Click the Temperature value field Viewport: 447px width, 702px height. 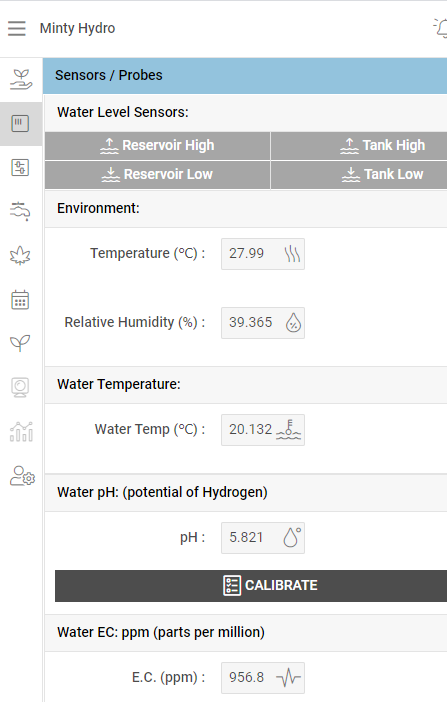(x=263, y=254)
